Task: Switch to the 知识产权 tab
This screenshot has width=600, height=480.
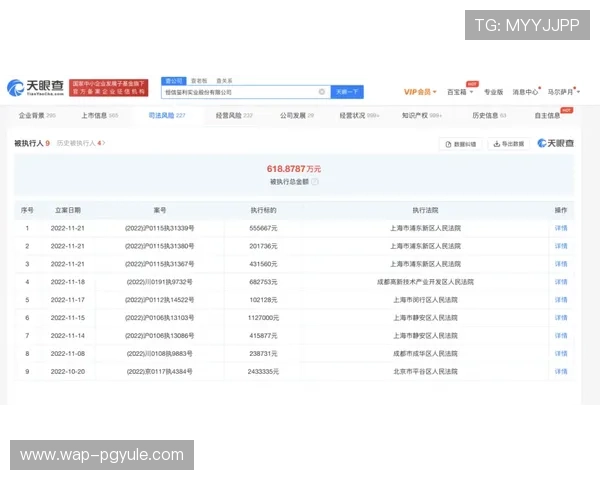Action: pyautogui.click(x=422, y=115)
